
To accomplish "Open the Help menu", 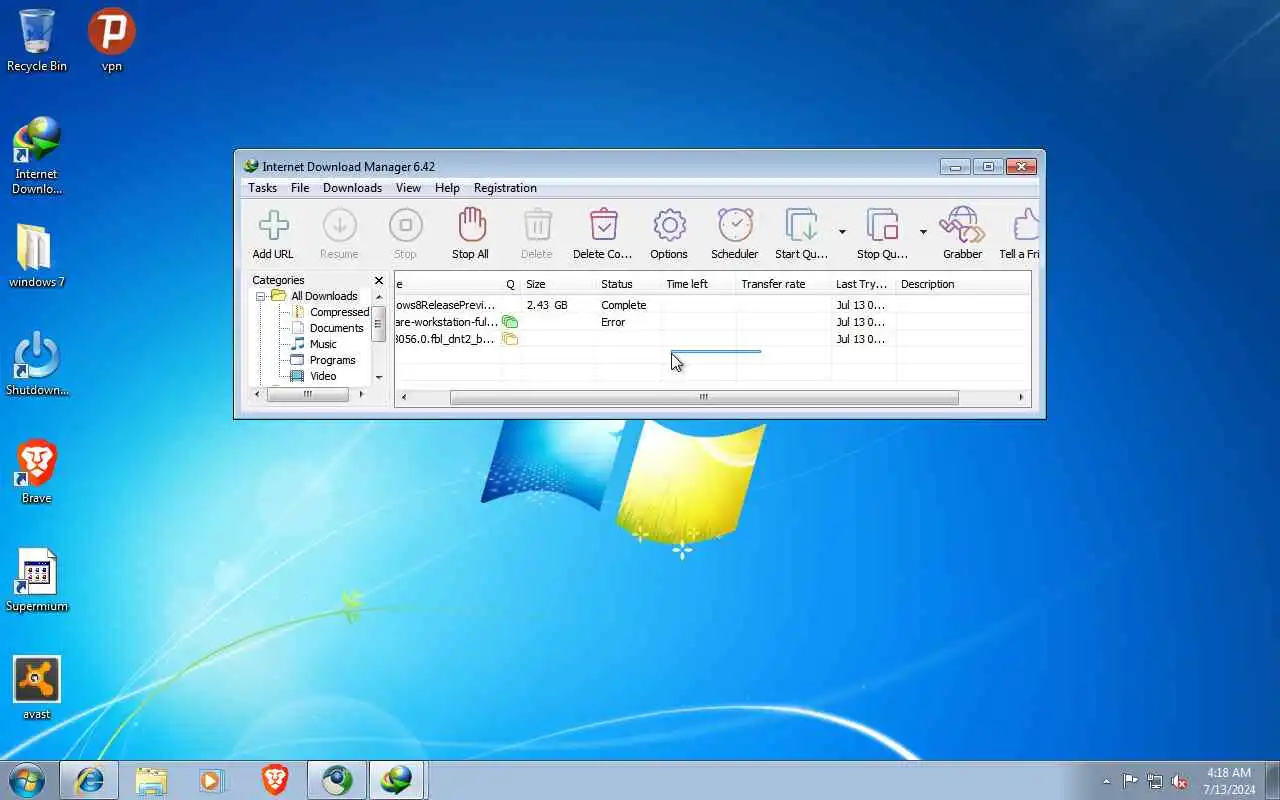I will (x=447, y=188).
